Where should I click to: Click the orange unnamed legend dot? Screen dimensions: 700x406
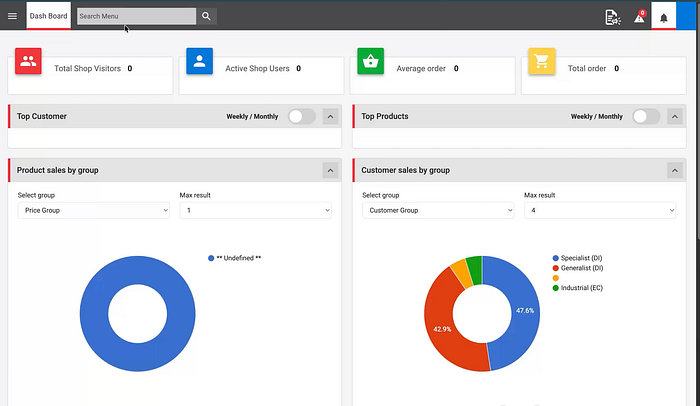tap(556, 278)
